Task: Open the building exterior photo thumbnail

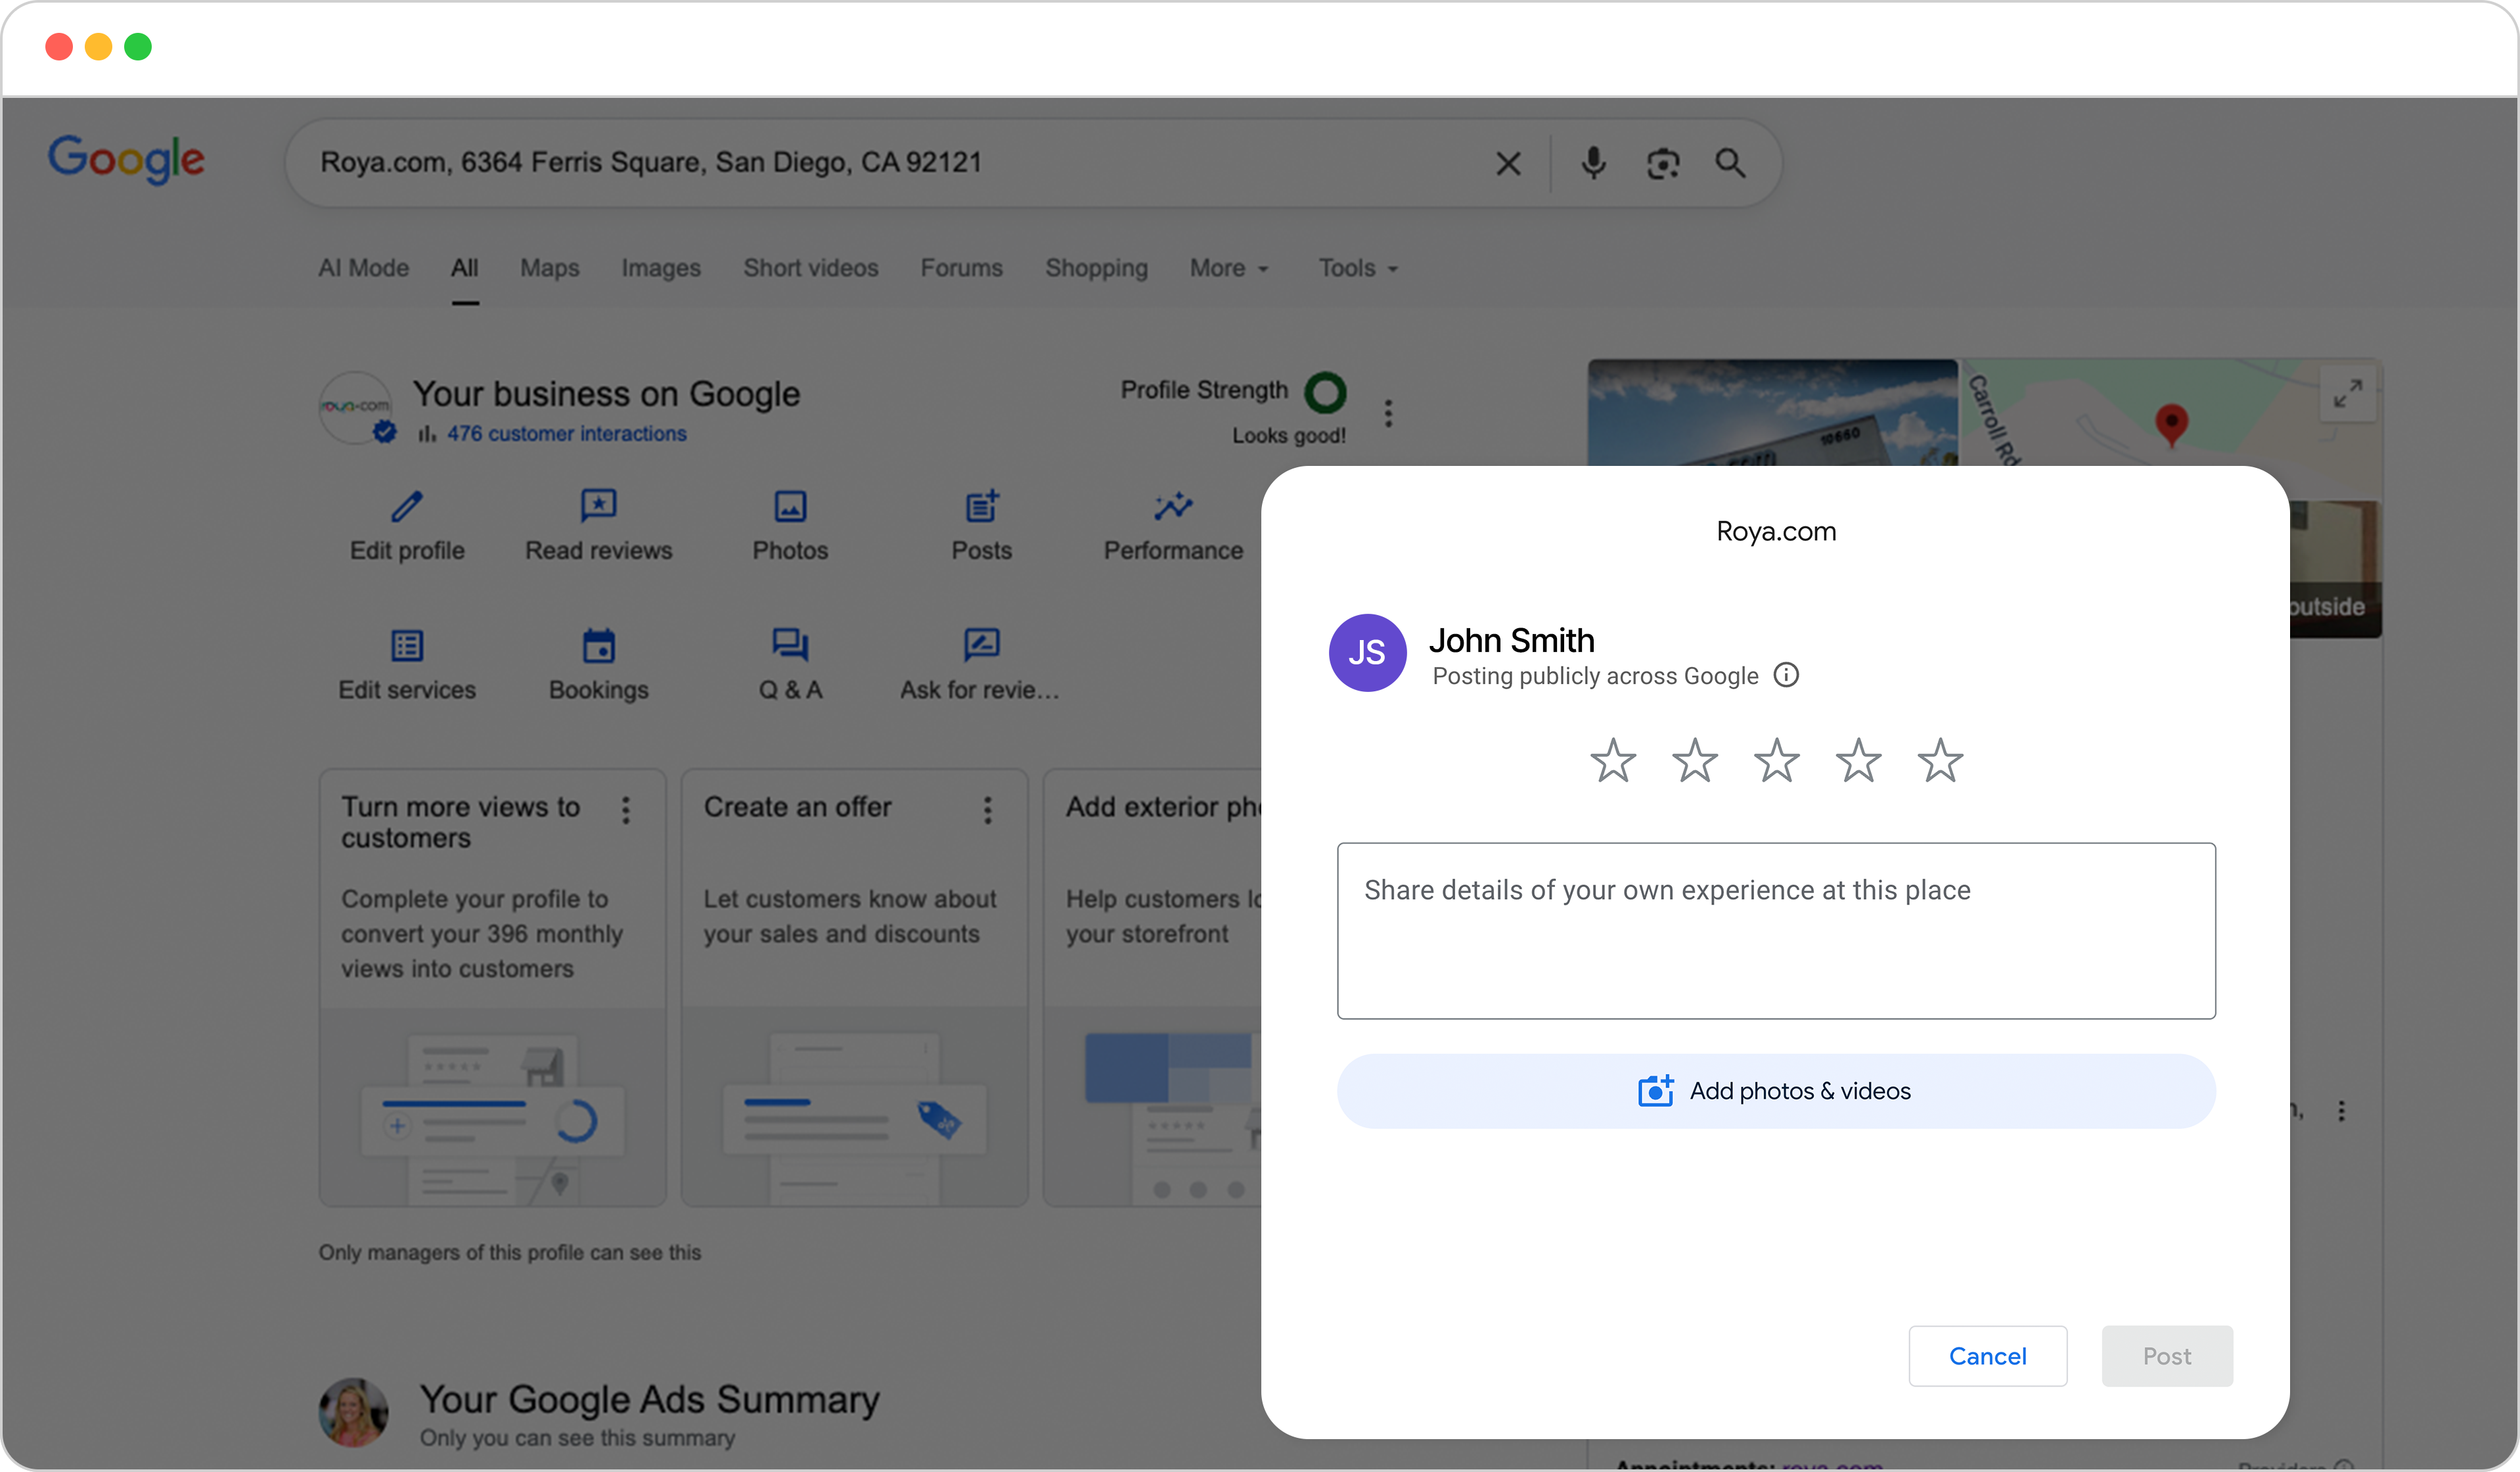Action: pyautogui.click(x=1772, y=413)
